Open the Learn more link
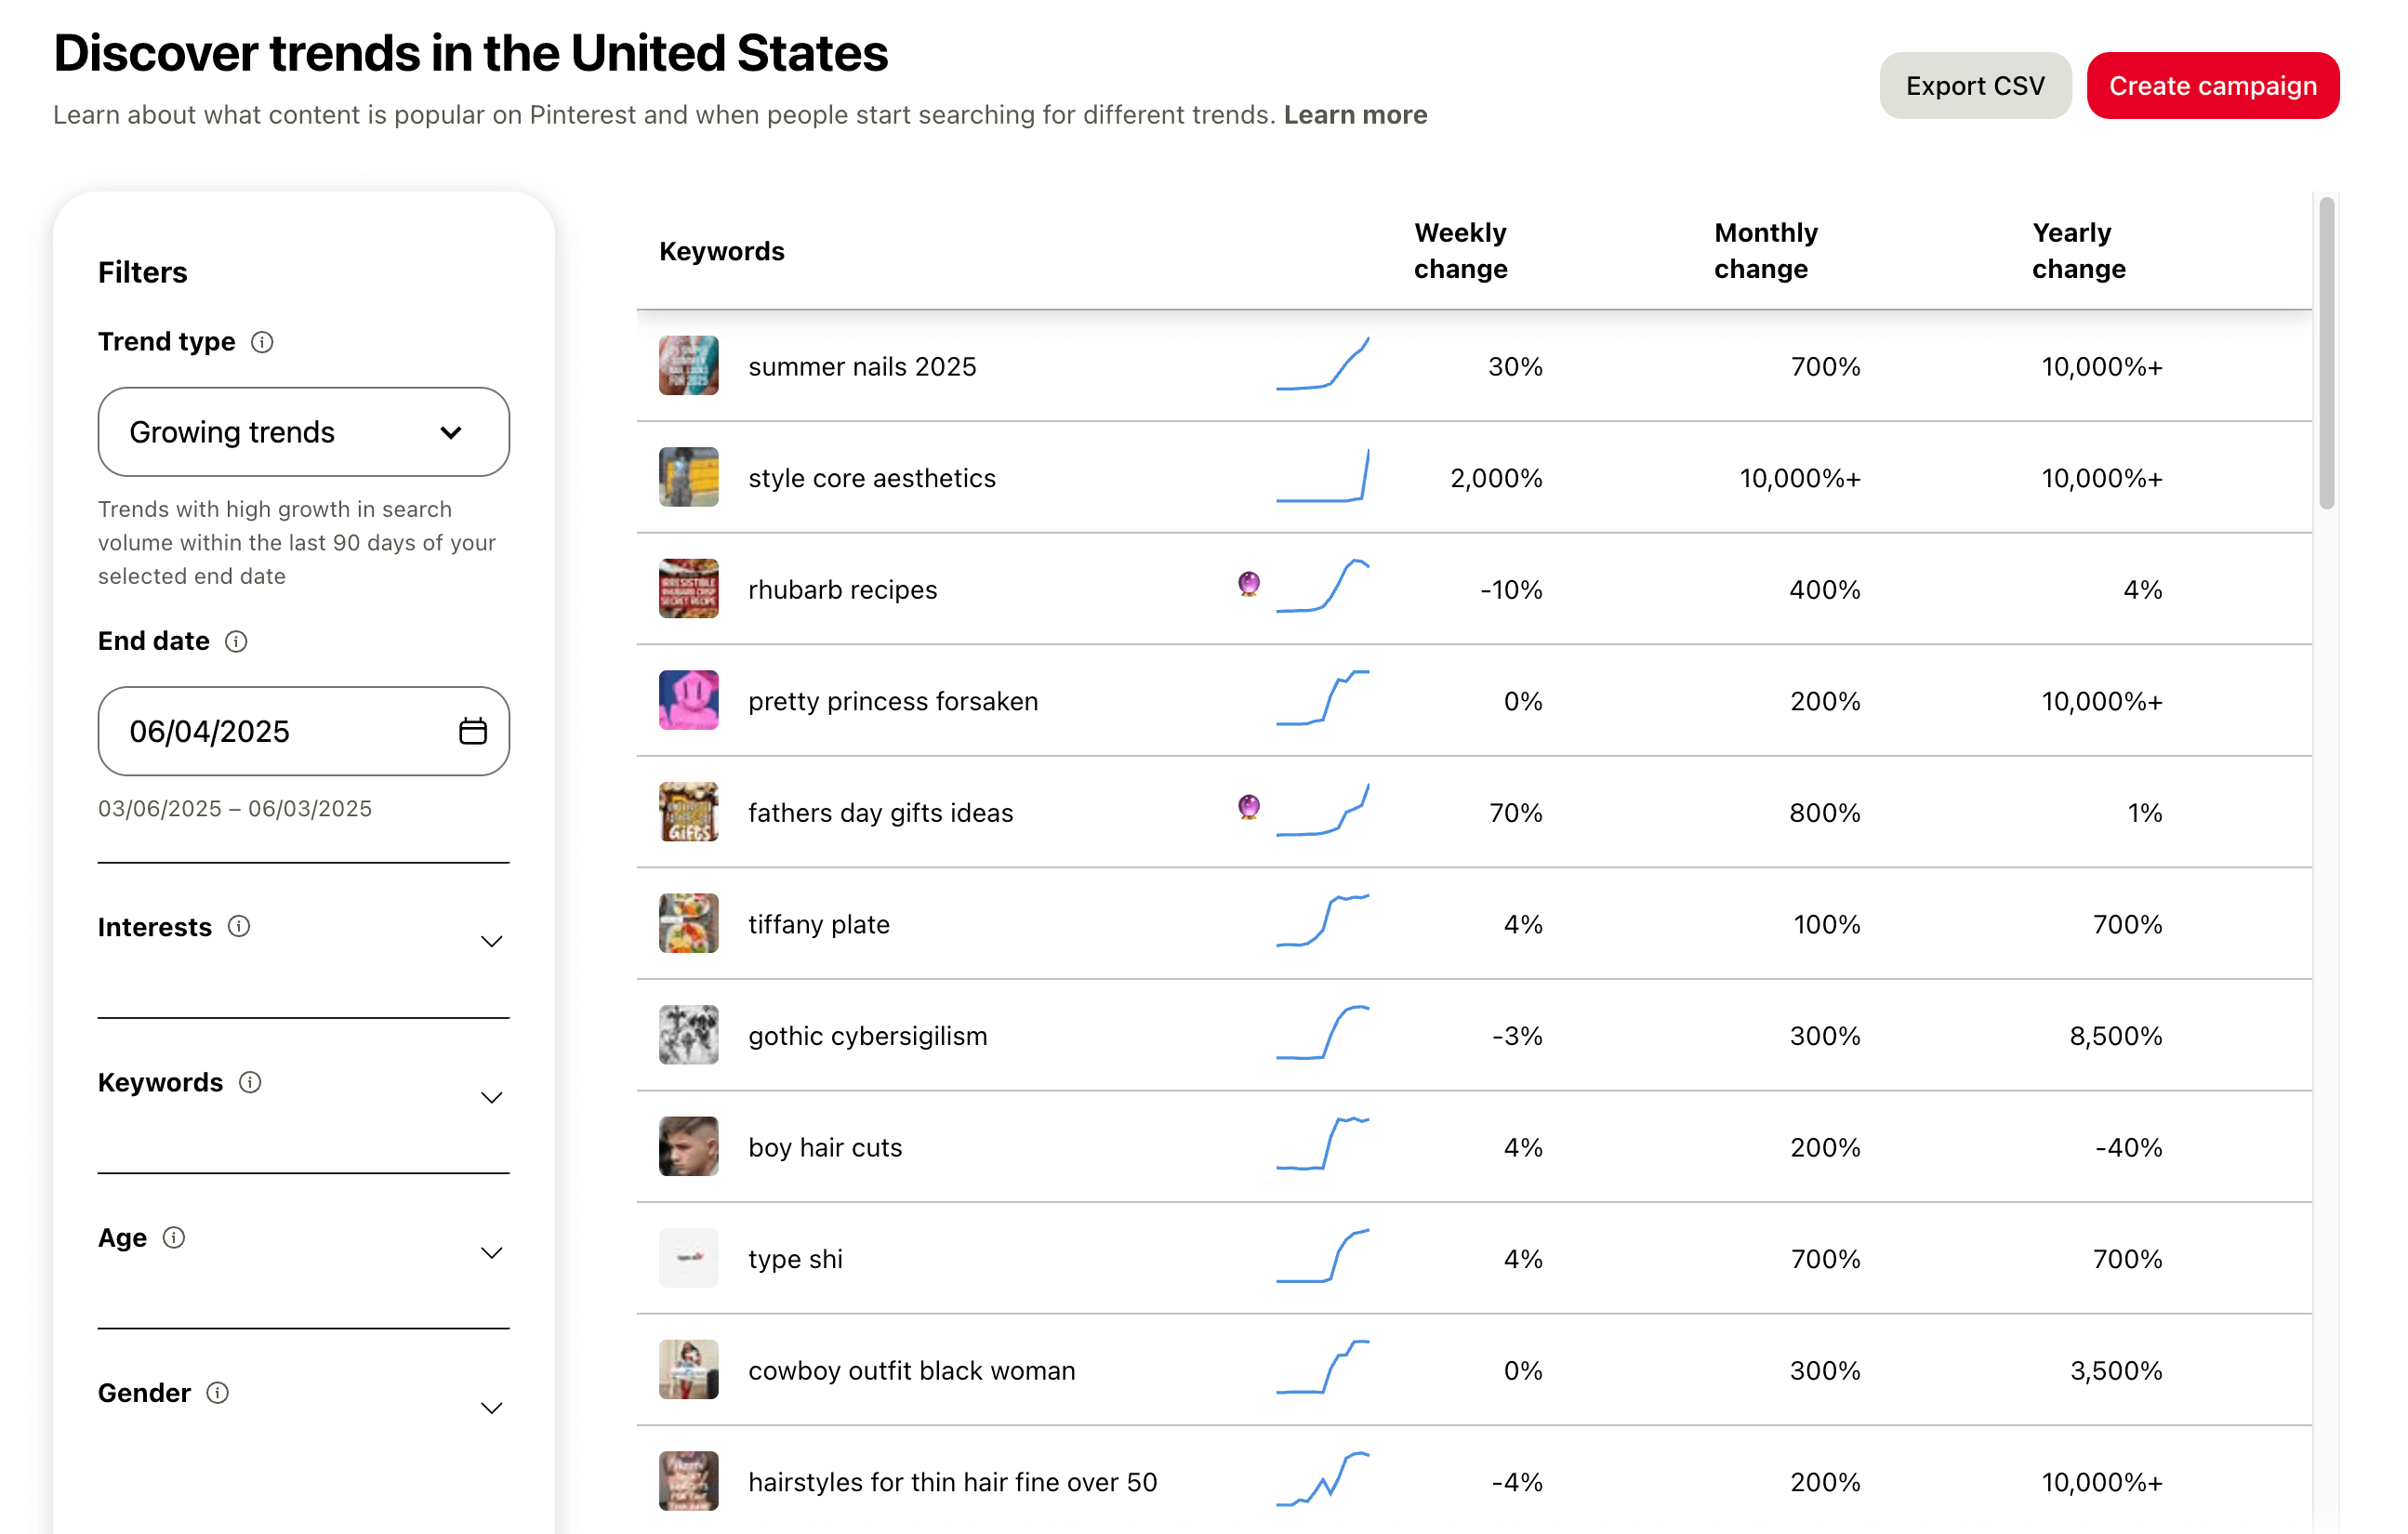Image resolution: width=2408 pixels, height=1534 pixels. (x=1355, y=114)
